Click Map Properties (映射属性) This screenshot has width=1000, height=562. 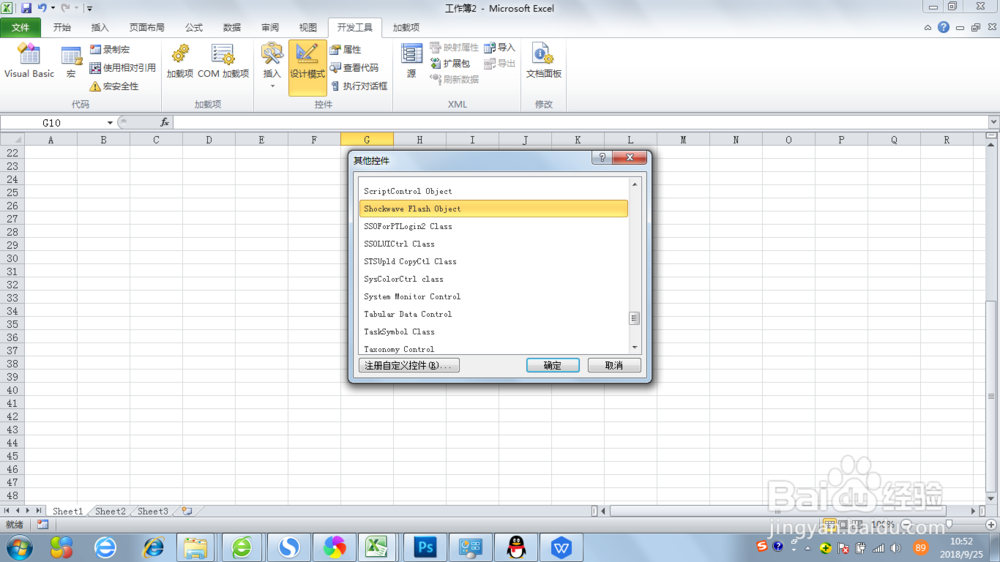click(x=453, y=48)
